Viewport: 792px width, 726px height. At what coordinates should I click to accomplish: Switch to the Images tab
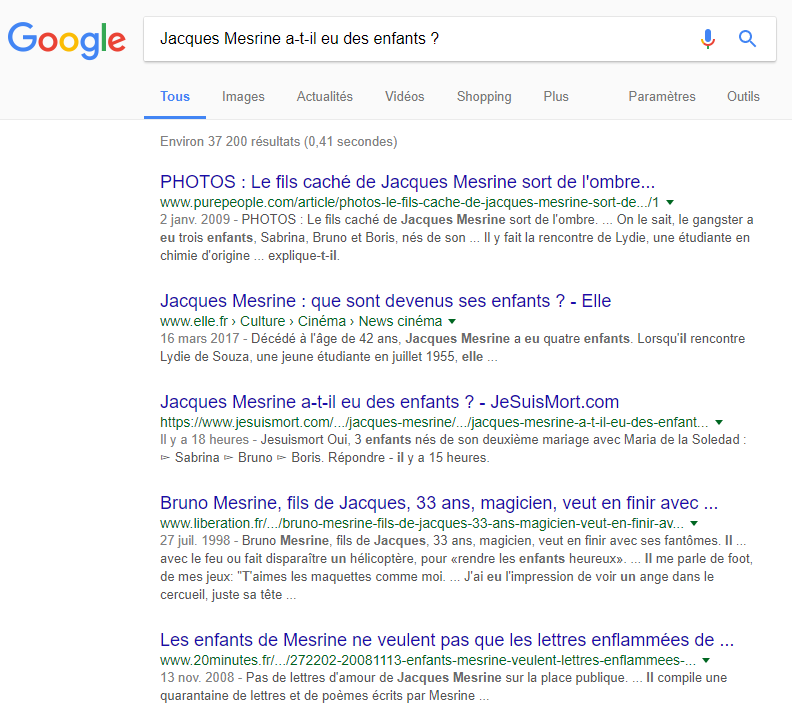(x=243, y=97)
